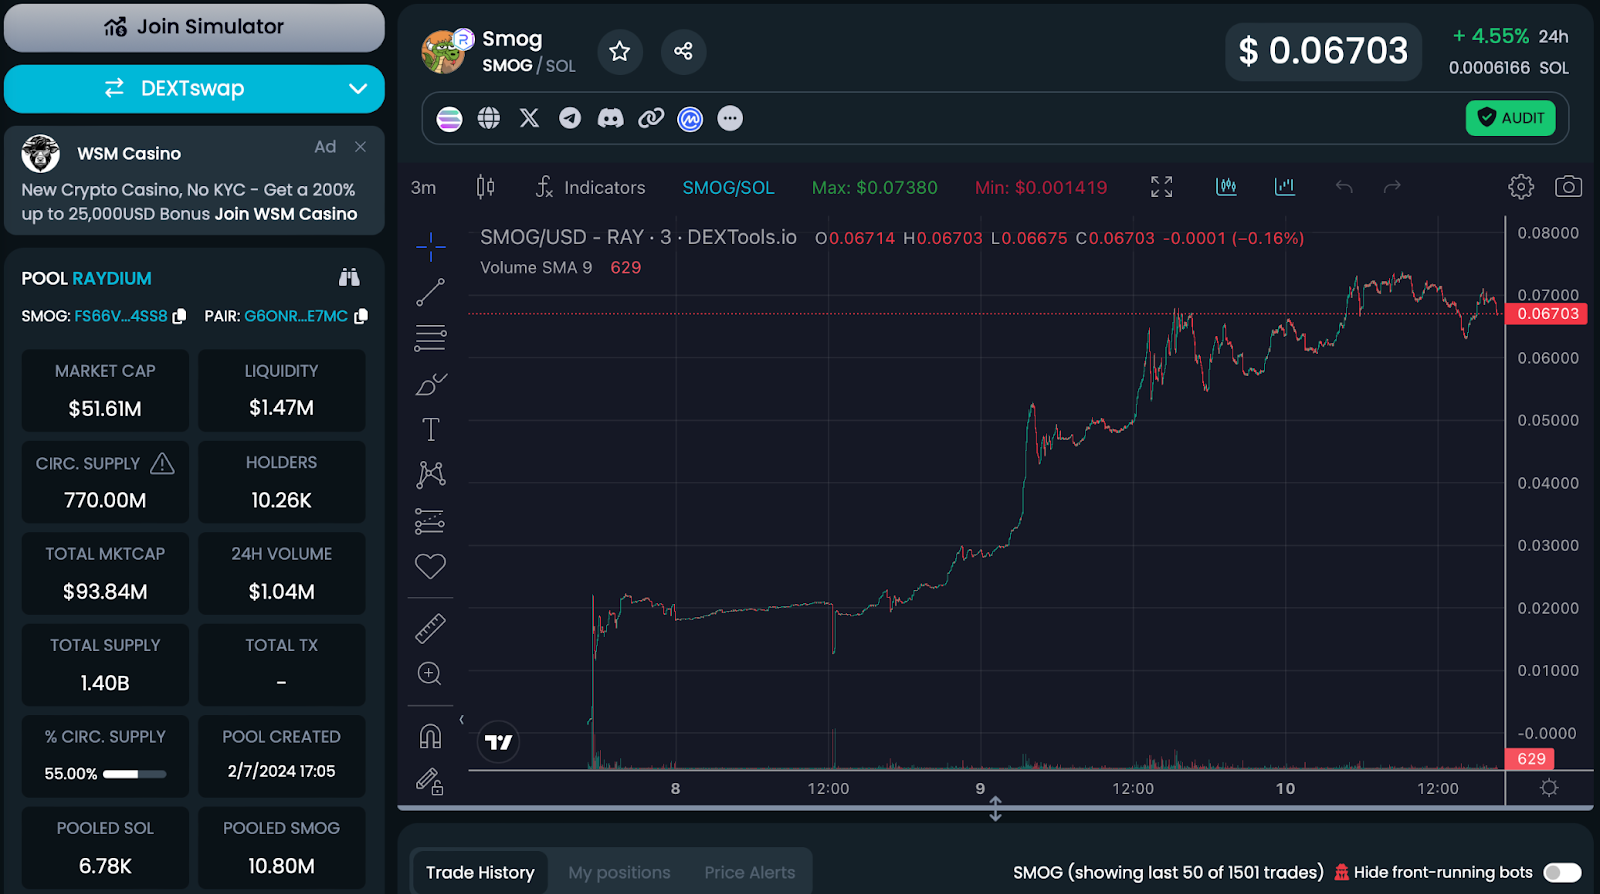Open the Solana explorer icon
Screen dimensions: 1600x894
(x=450, y=119)
